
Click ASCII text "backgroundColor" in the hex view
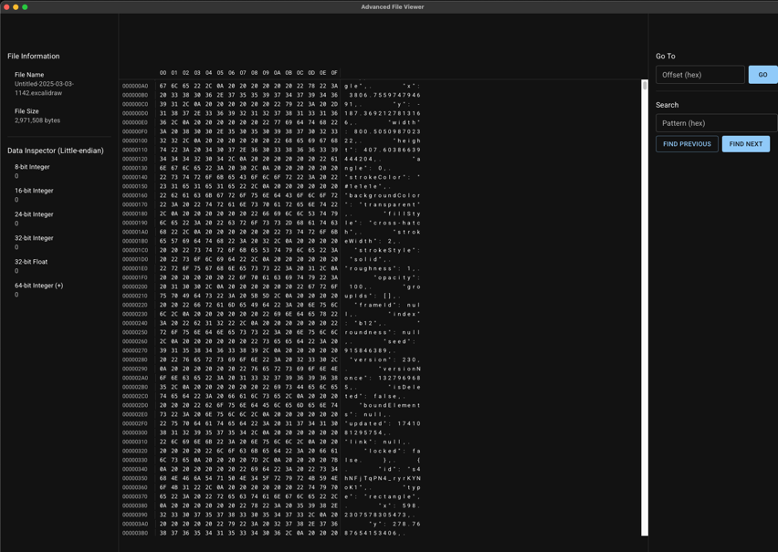coord(382,196)
